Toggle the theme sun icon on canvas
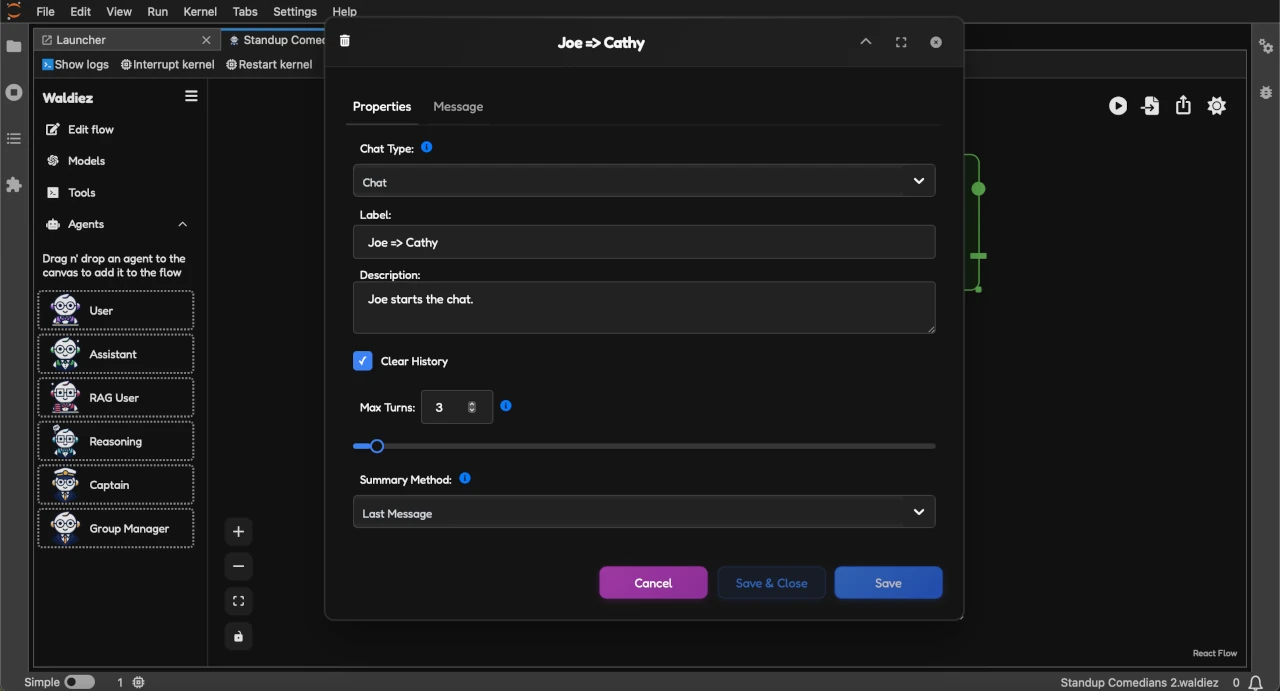Image resolution: width=1280 pixels, height=691 pixels. 1216,106
